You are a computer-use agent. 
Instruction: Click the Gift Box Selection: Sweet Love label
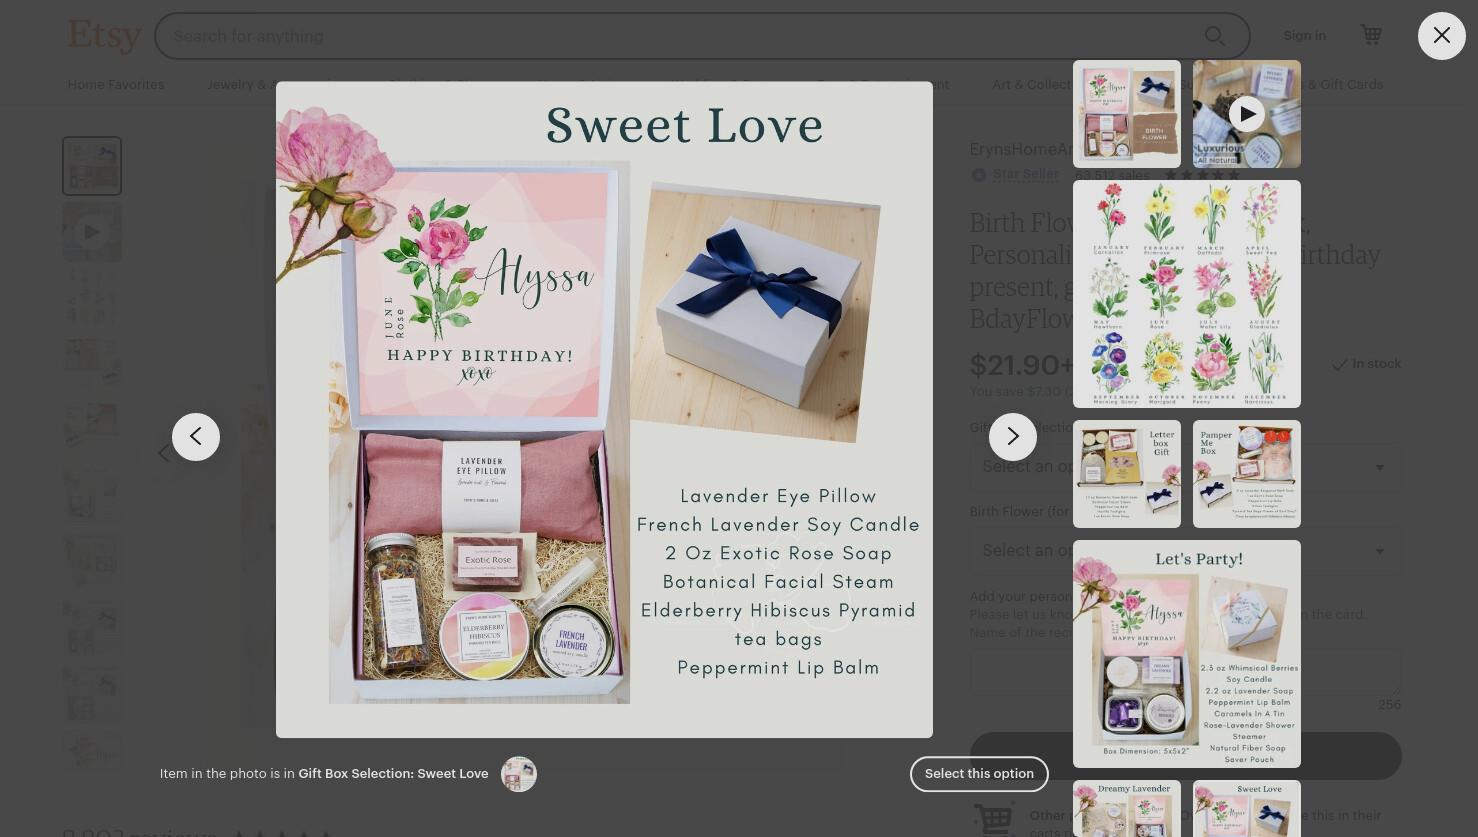point(393,774)
